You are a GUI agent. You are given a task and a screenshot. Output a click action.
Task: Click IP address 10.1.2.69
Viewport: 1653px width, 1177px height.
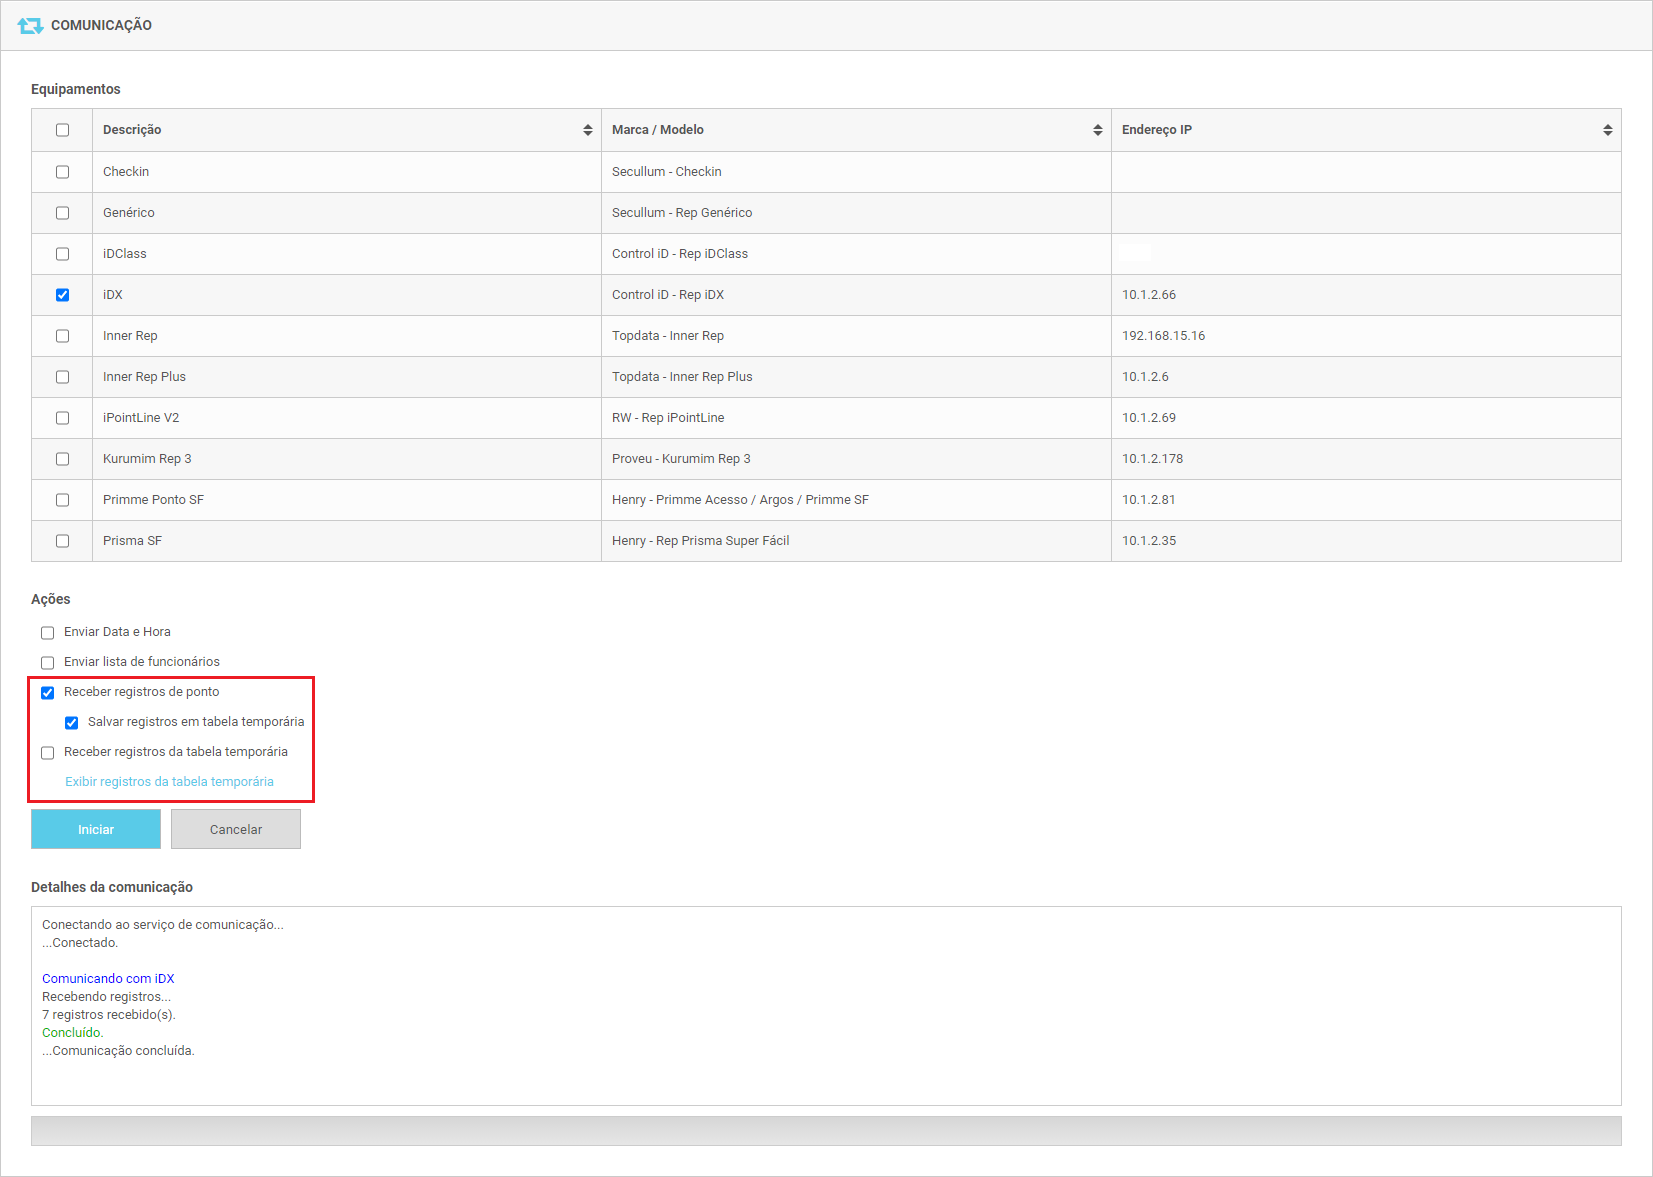[x=1149, y=418]
